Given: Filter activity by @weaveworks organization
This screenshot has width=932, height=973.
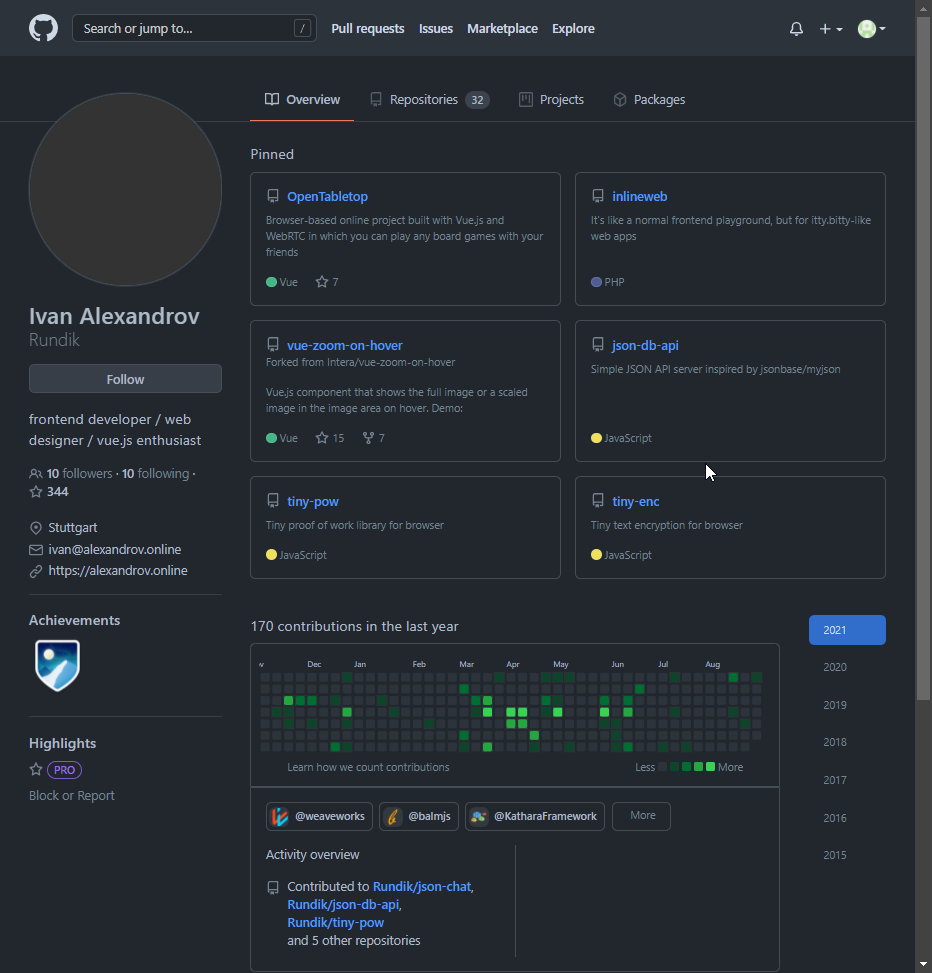Looking at the screenshot, I should click(320, 817).
